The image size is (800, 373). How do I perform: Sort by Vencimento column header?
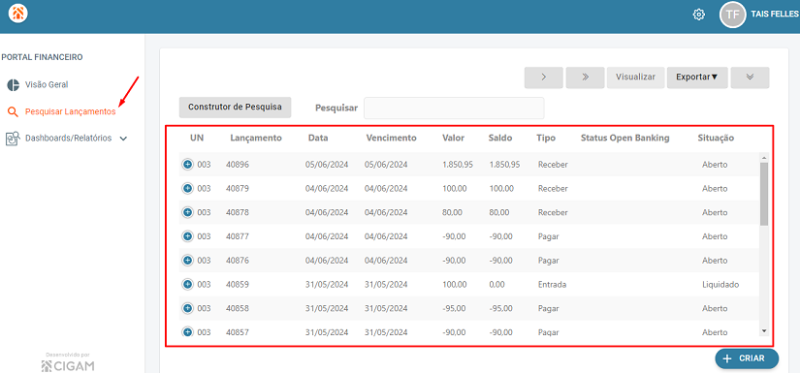pyautogui.click(x=391, y=138)
